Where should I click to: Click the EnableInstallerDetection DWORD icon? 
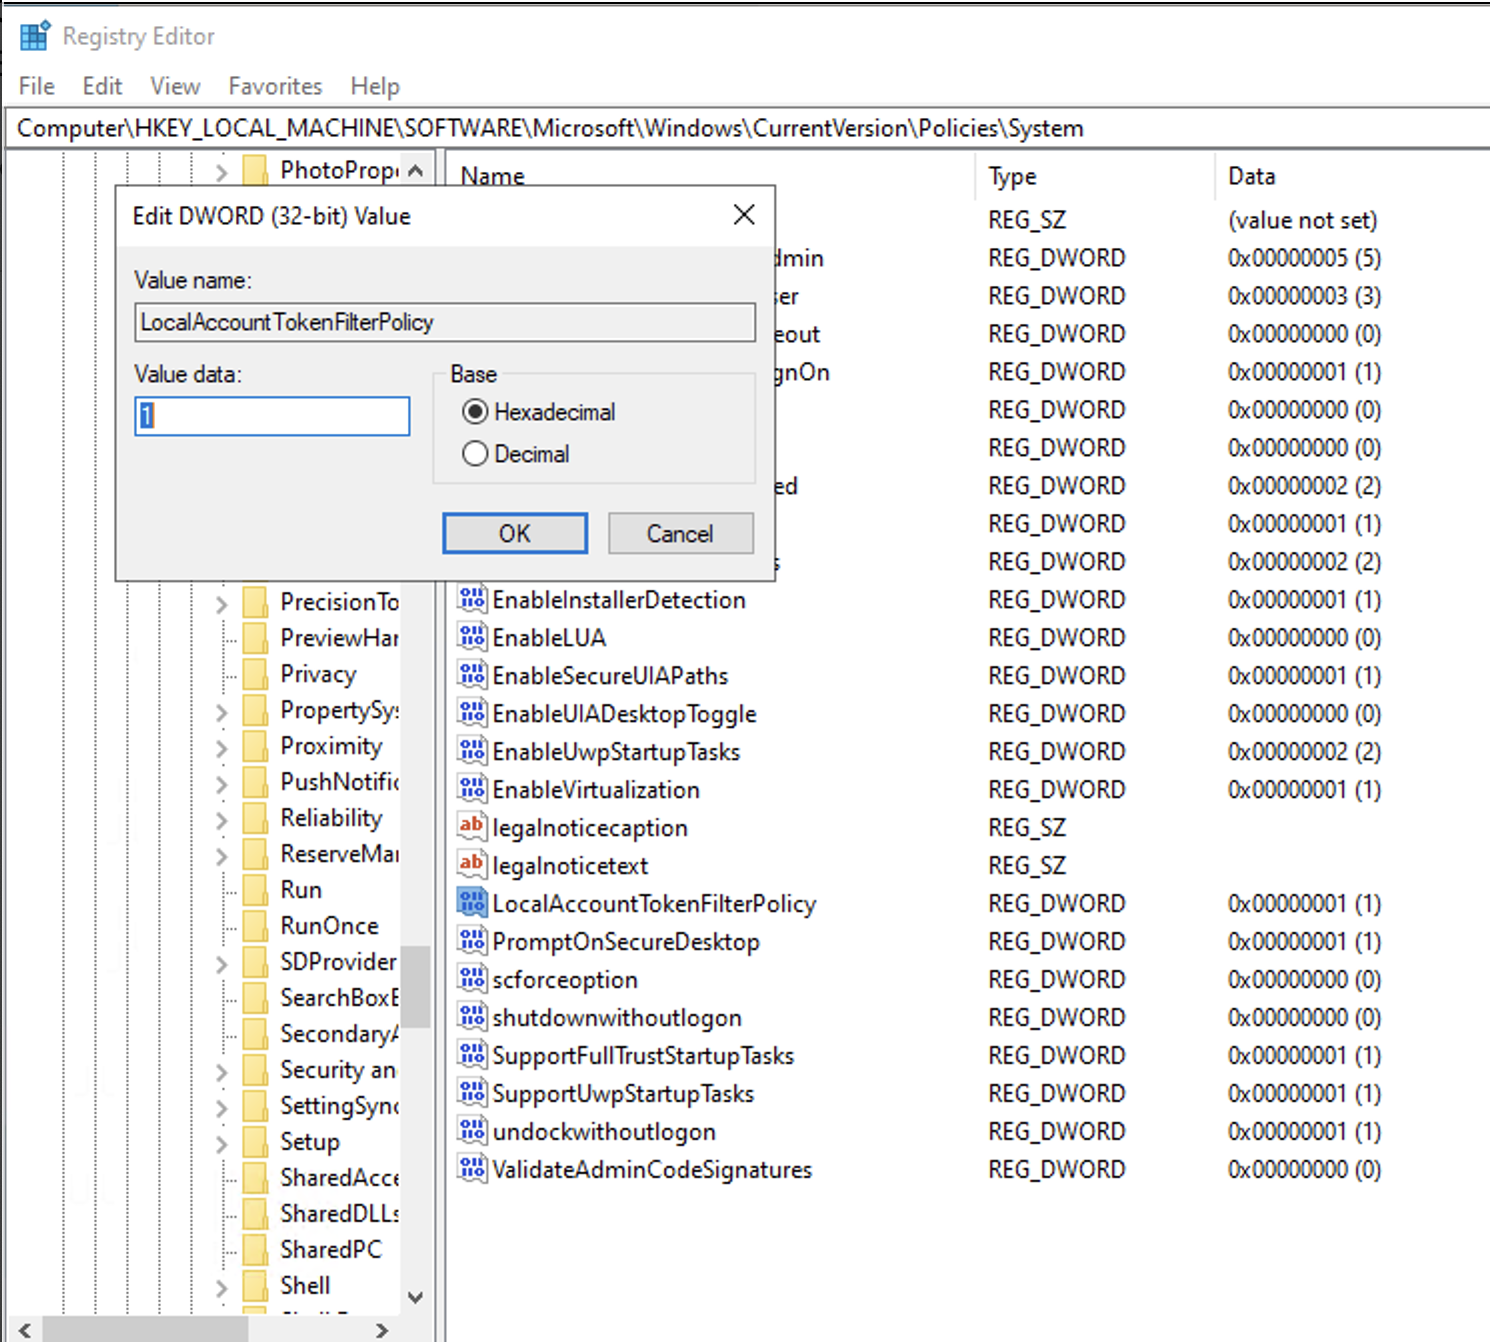pos(472,599)
